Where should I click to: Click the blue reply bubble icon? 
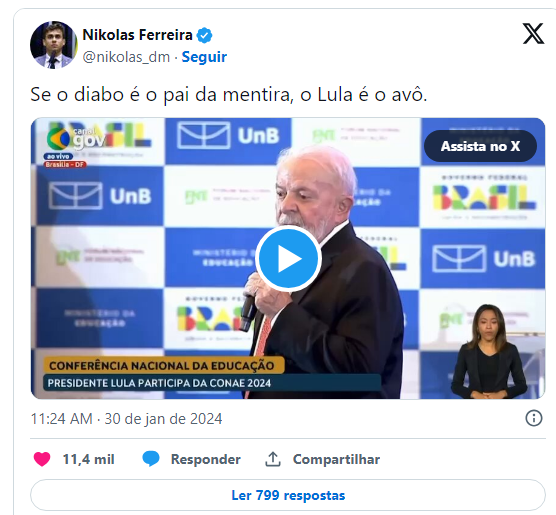[151, 459]
